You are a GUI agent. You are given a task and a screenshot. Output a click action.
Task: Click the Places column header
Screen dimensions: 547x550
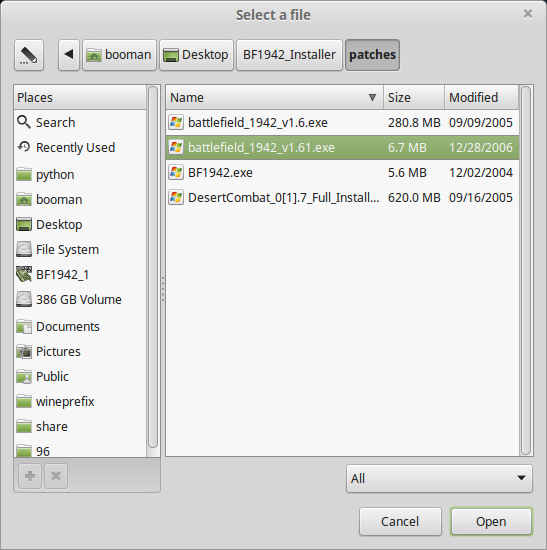click(x=80, y=97)
